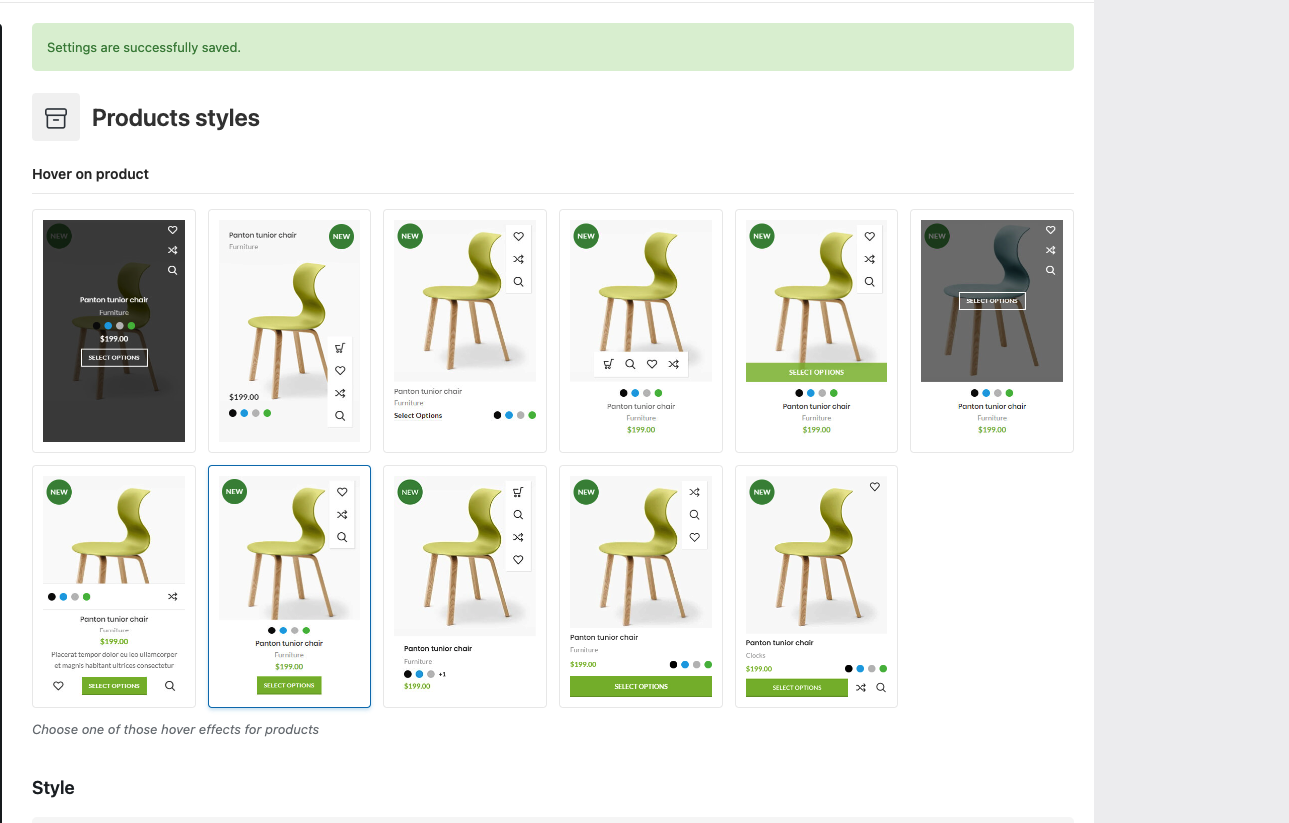Viewport: 1289px width, 823px height.
Task: Select the dark overlay hover style with centered title
Action: pos(114,331)
